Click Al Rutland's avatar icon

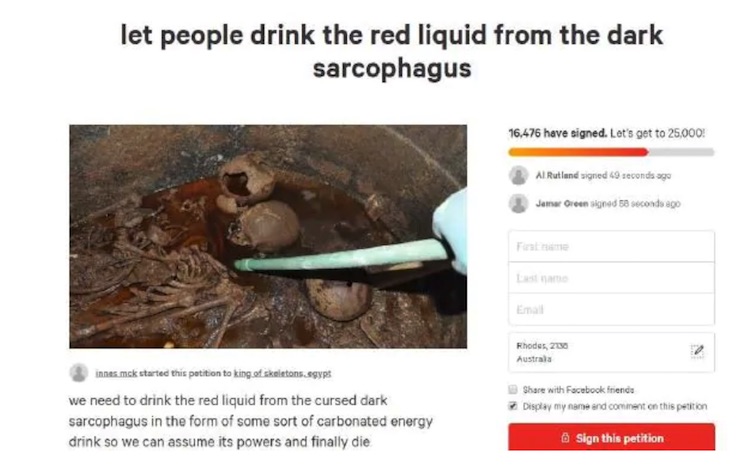[x=518, y=176]
